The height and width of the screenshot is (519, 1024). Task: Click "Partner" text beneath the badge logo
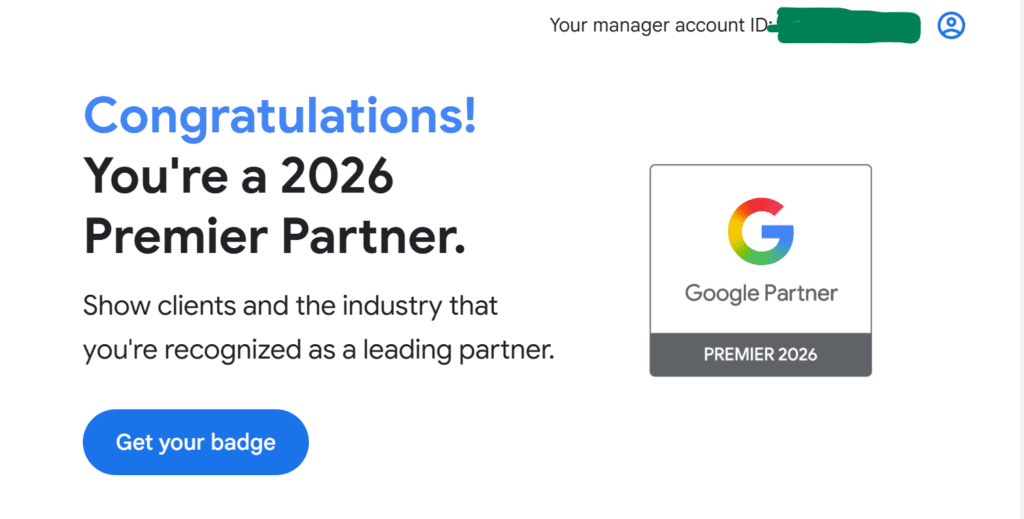pos(801,294)
